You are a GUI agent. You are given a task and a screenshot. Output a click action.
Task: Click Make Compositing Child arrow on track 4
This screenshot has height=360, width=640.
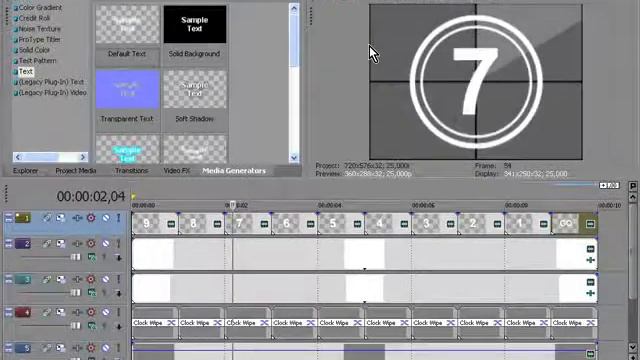tap(118, 326)
